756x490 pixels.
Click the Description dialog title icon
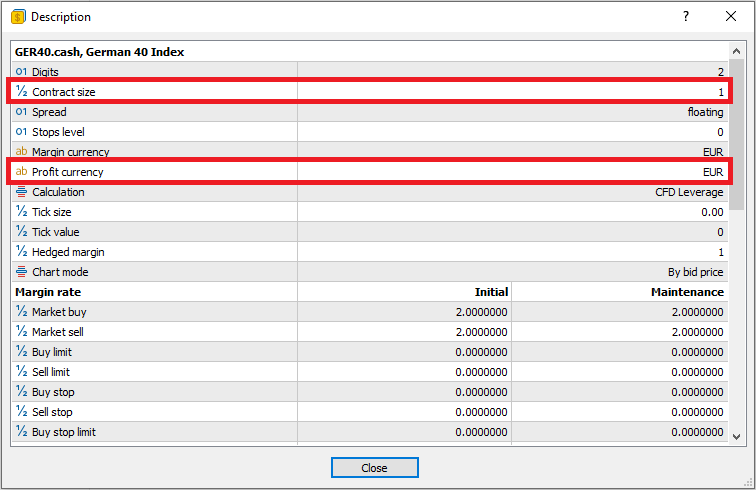18,17
